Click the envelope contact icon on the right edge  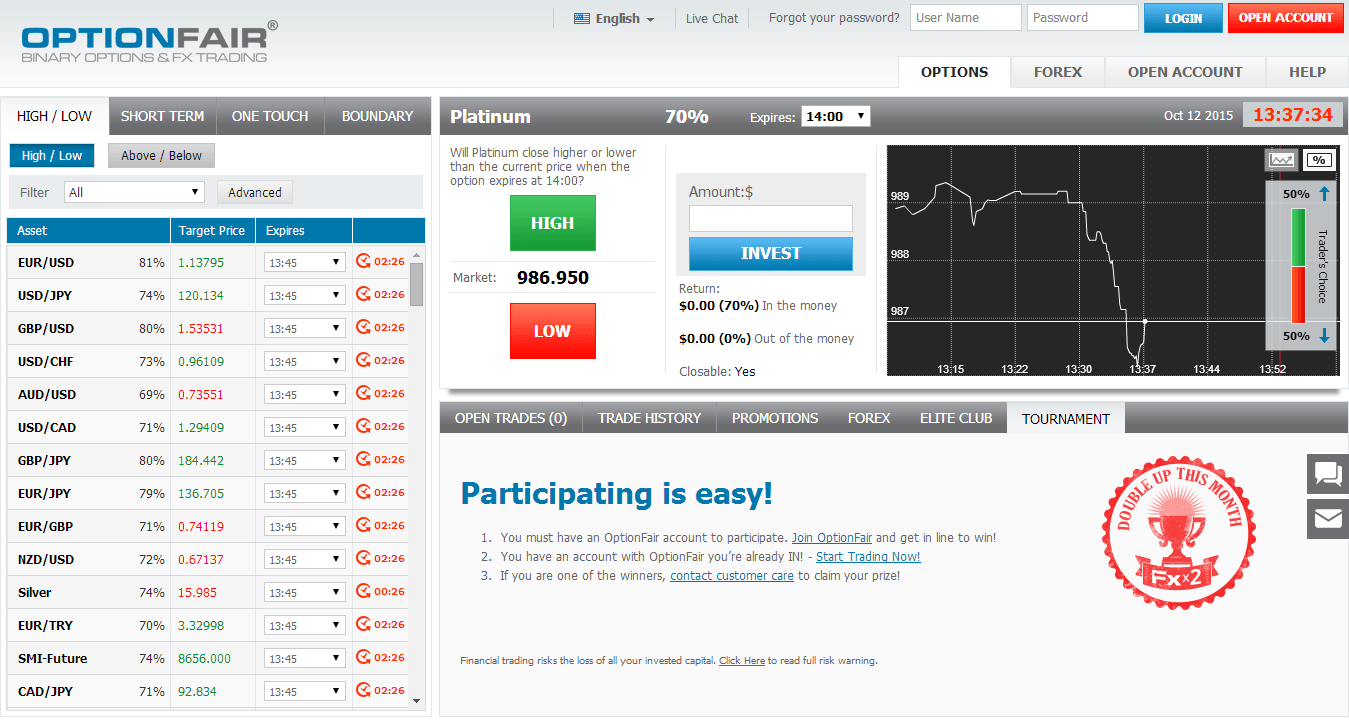1327,518
